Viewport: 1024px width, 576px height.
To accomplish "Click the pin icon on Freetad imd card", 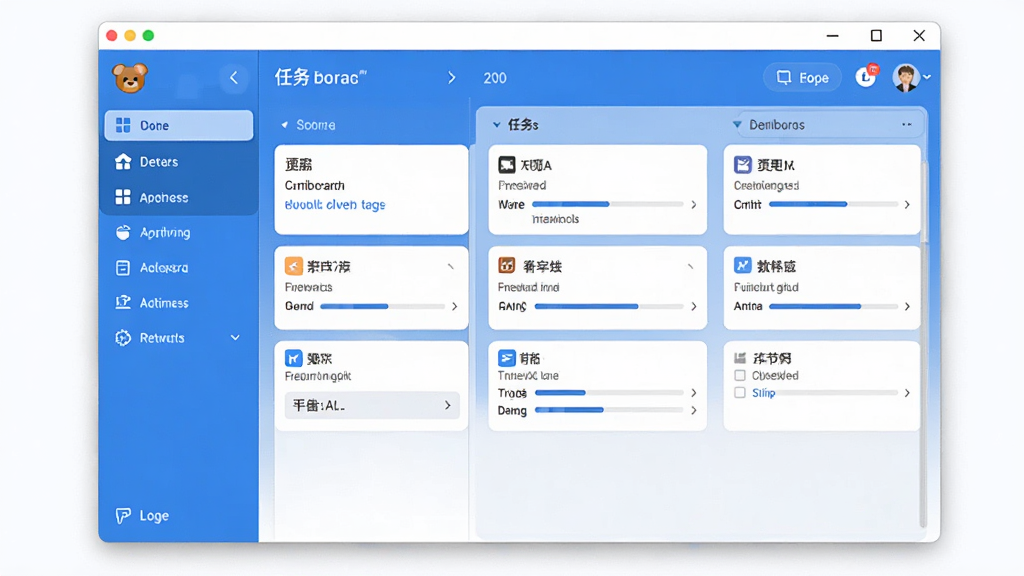I will pos(690,266).
